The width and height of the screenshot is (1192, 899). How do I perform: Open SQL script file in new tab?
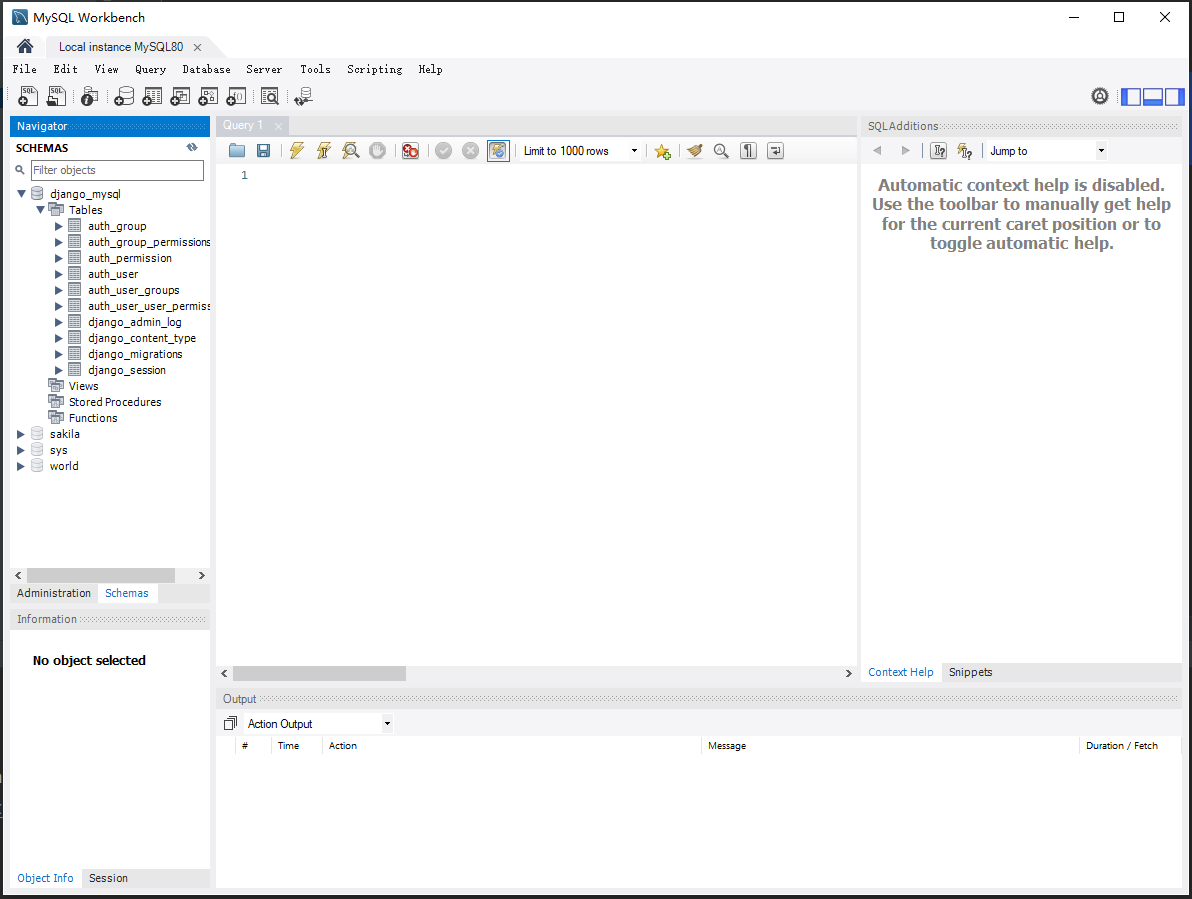56,96
